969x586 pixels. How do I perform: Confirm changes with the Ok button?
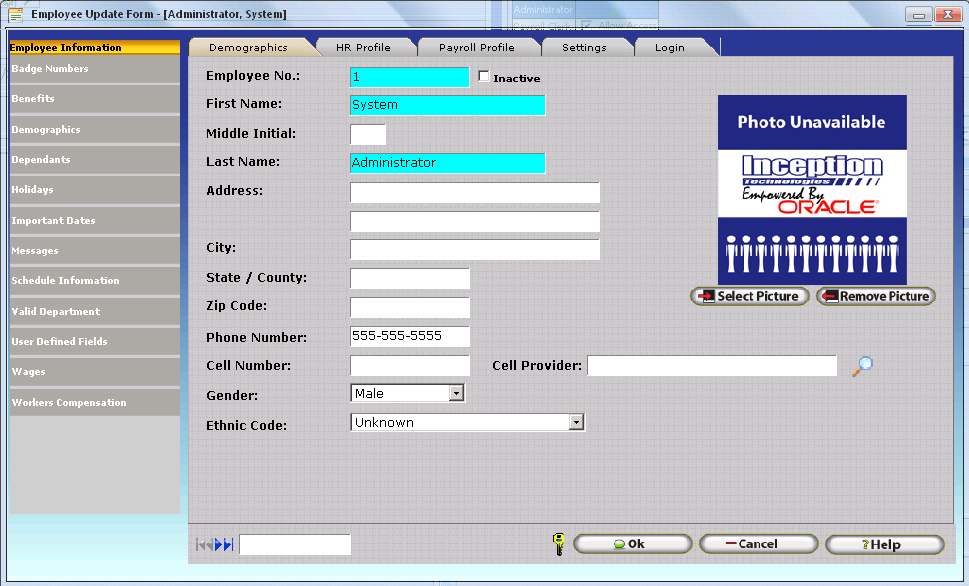coord(632,544)
